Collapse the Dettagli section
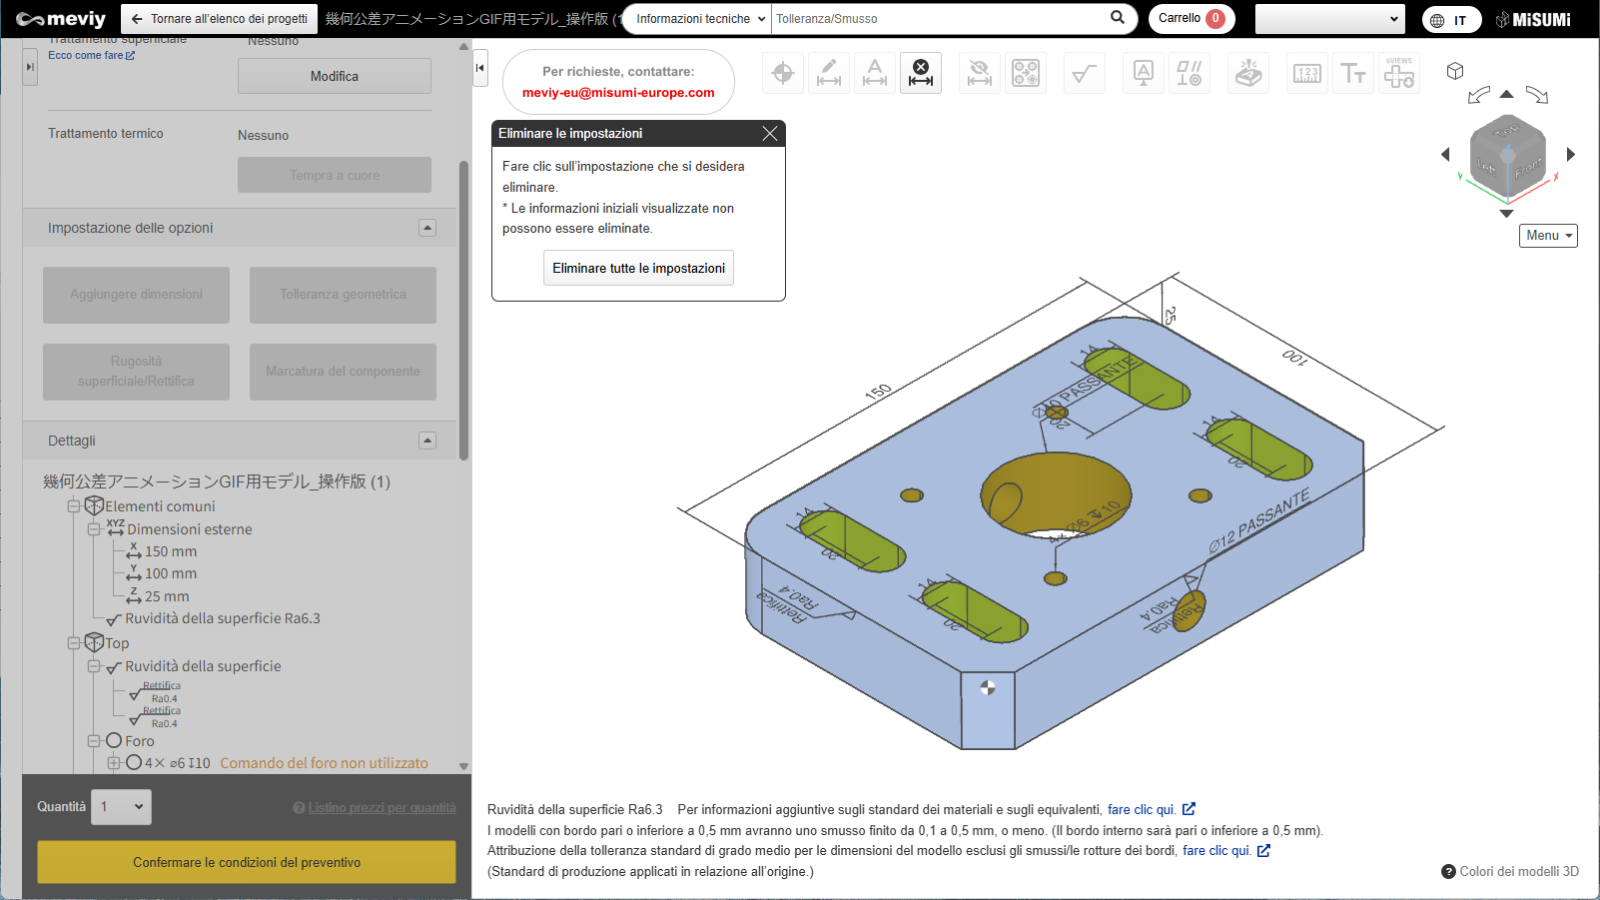The image size is (1600, 900). click(x=427, y=441)
